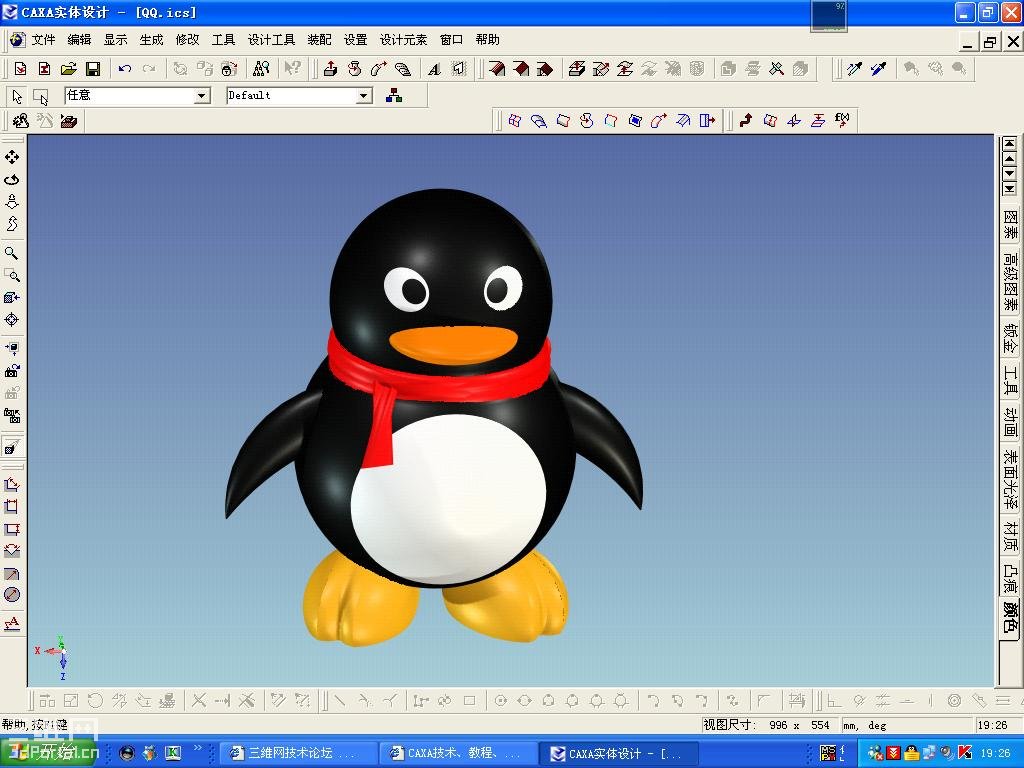1024x768 pixels.
Task: Open the 钣金 catalog tab
Action: tap(1010, 339)
